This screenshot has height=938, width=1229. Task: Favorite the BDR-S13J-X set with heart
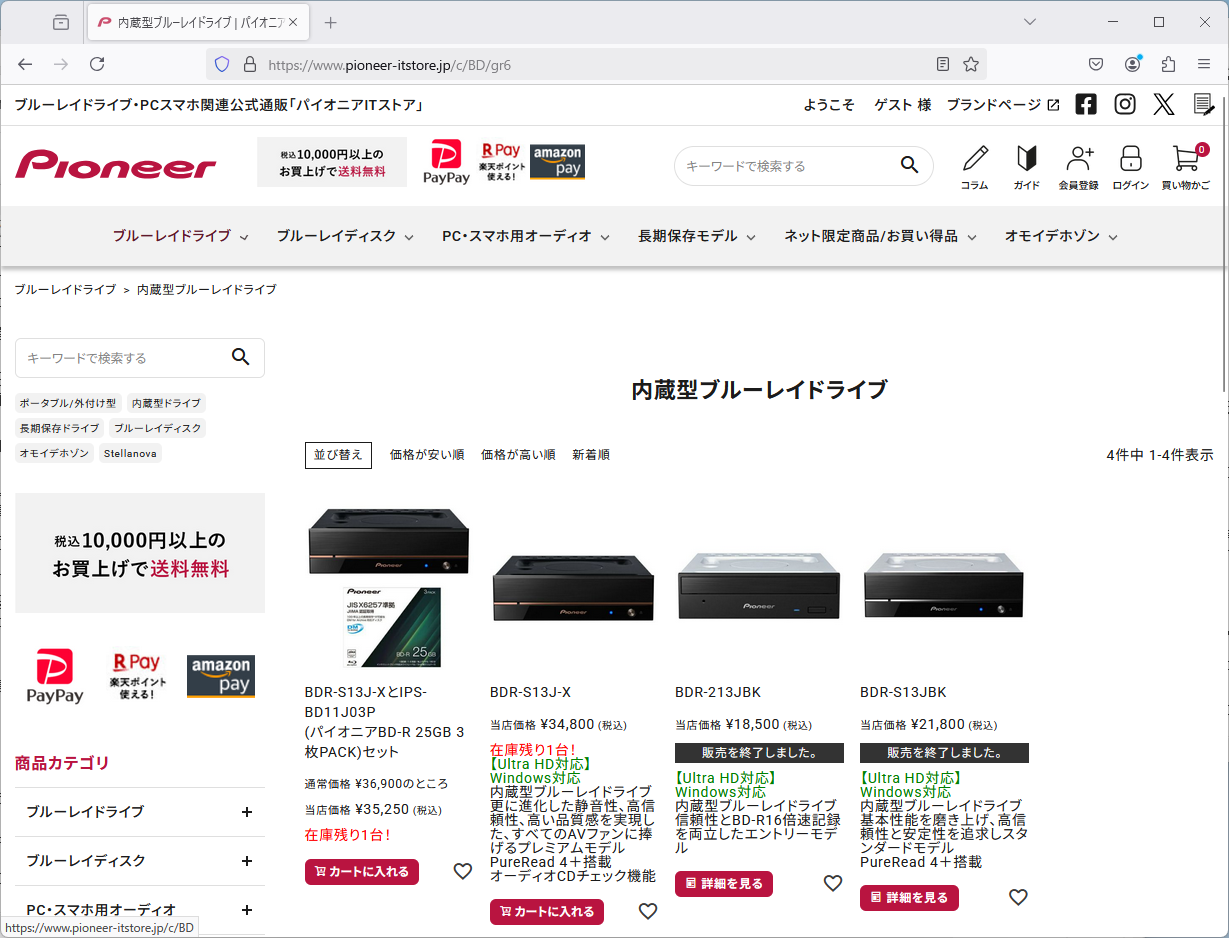coord(463,871)
